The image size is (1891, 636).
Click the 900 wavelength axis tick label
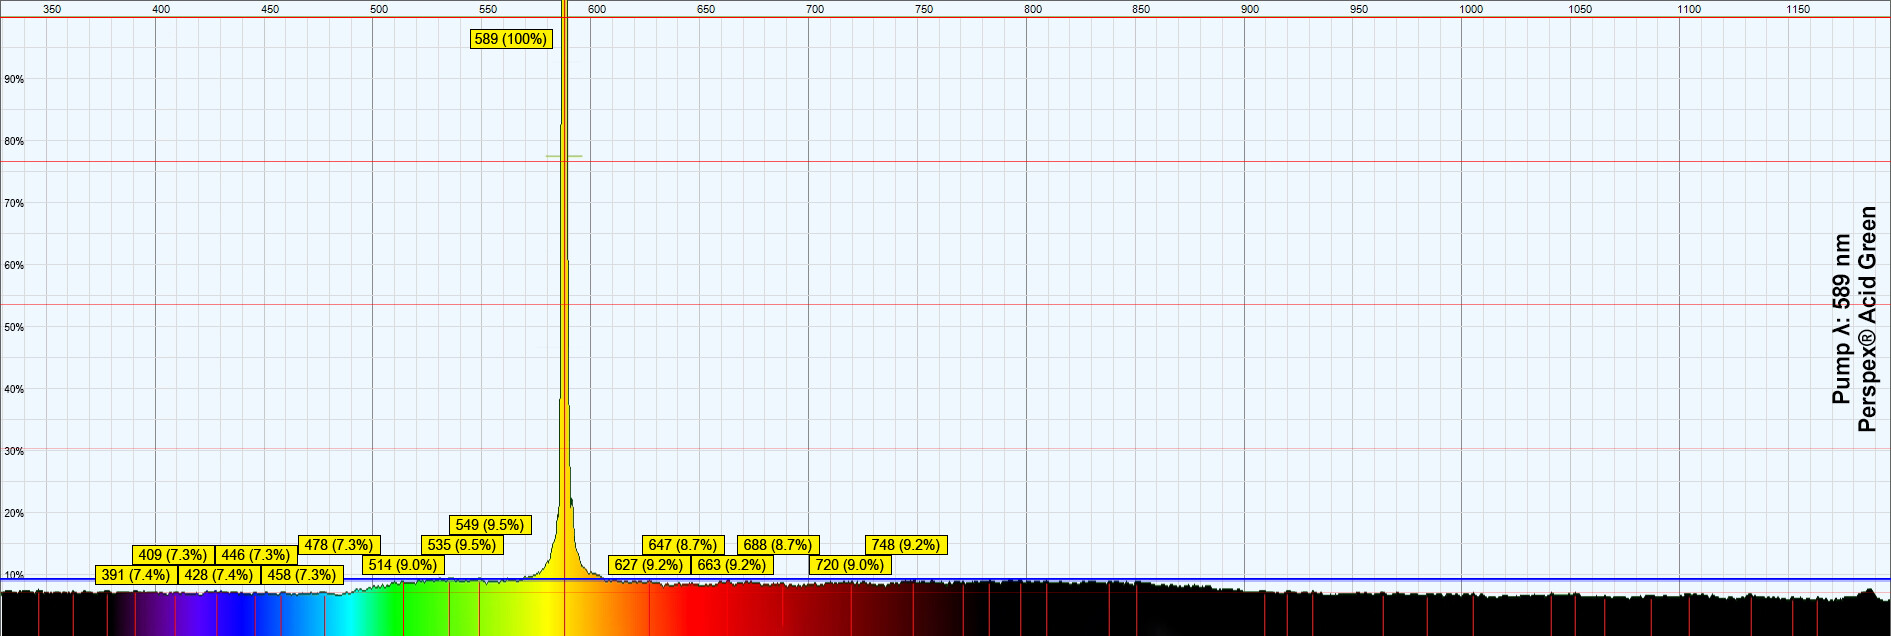pyautogui.click(x=1250, y=9)
